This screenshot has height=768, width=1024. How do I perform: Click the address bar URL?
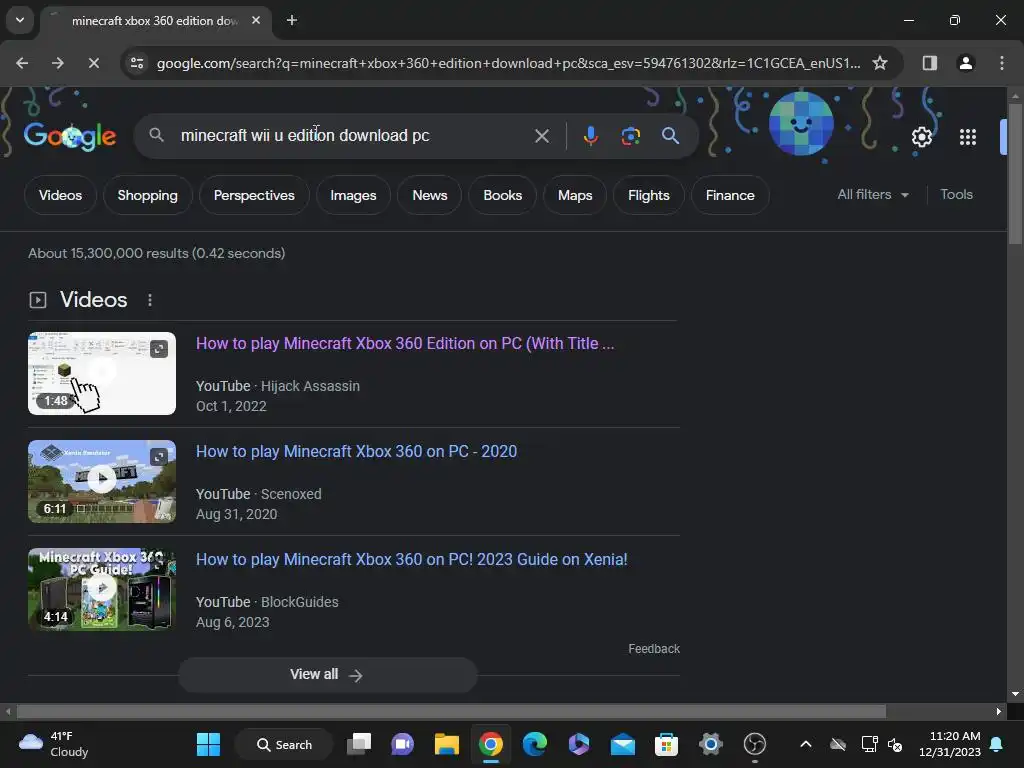point(508,63)
